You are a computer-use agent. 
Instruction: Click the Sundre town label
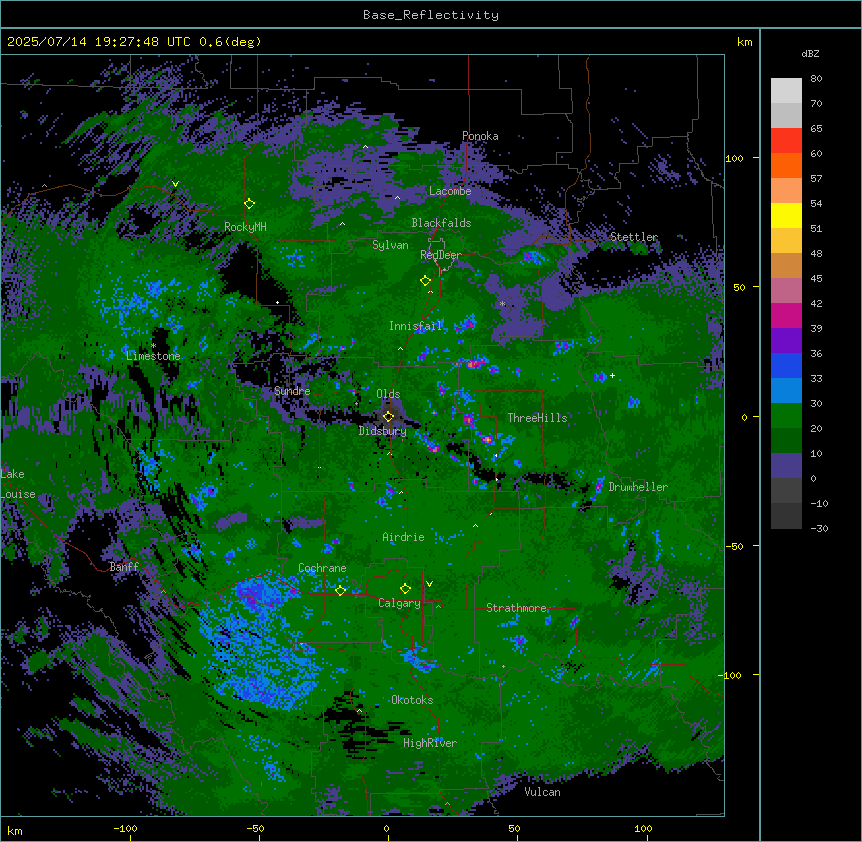292,391
